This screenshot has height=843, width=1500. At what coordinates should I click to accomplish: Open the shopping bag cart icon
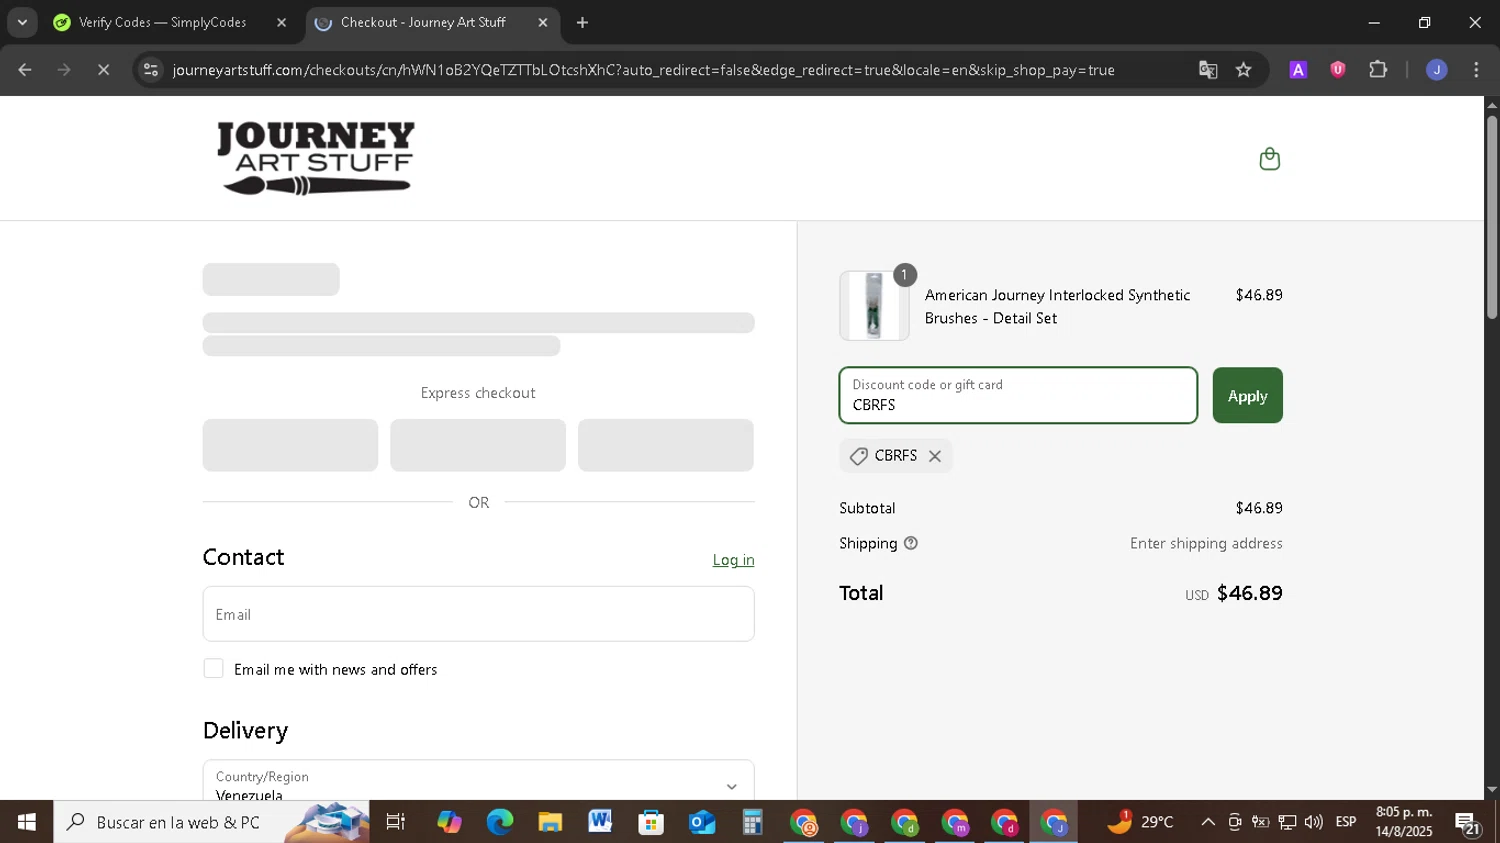[1269, 159]
